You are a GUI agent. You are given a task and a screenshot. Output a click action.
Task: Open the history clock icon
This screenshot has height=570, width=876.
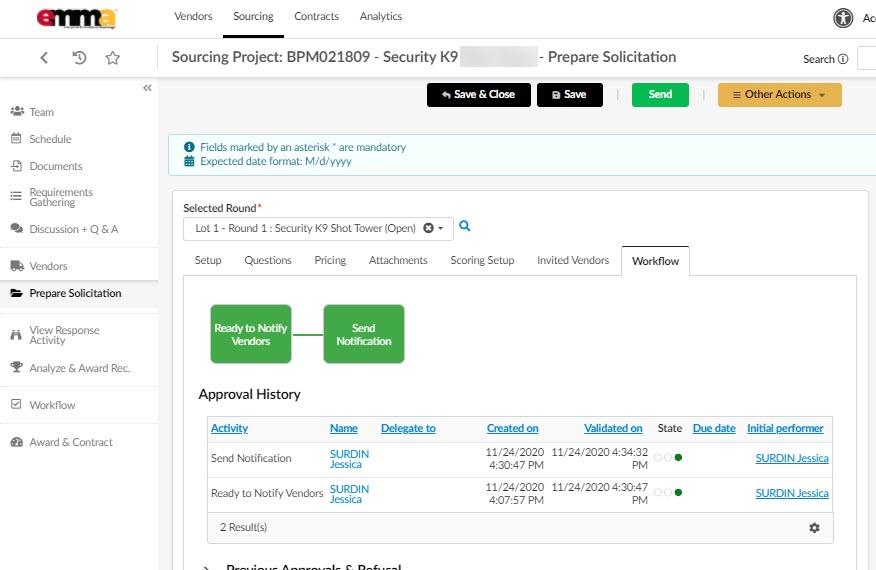click(79, 58)
